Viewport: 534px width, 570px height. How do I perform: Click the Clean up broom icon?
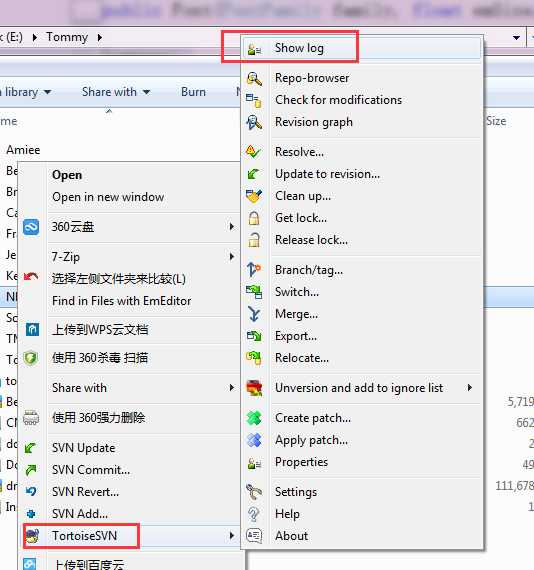(254, 196)
